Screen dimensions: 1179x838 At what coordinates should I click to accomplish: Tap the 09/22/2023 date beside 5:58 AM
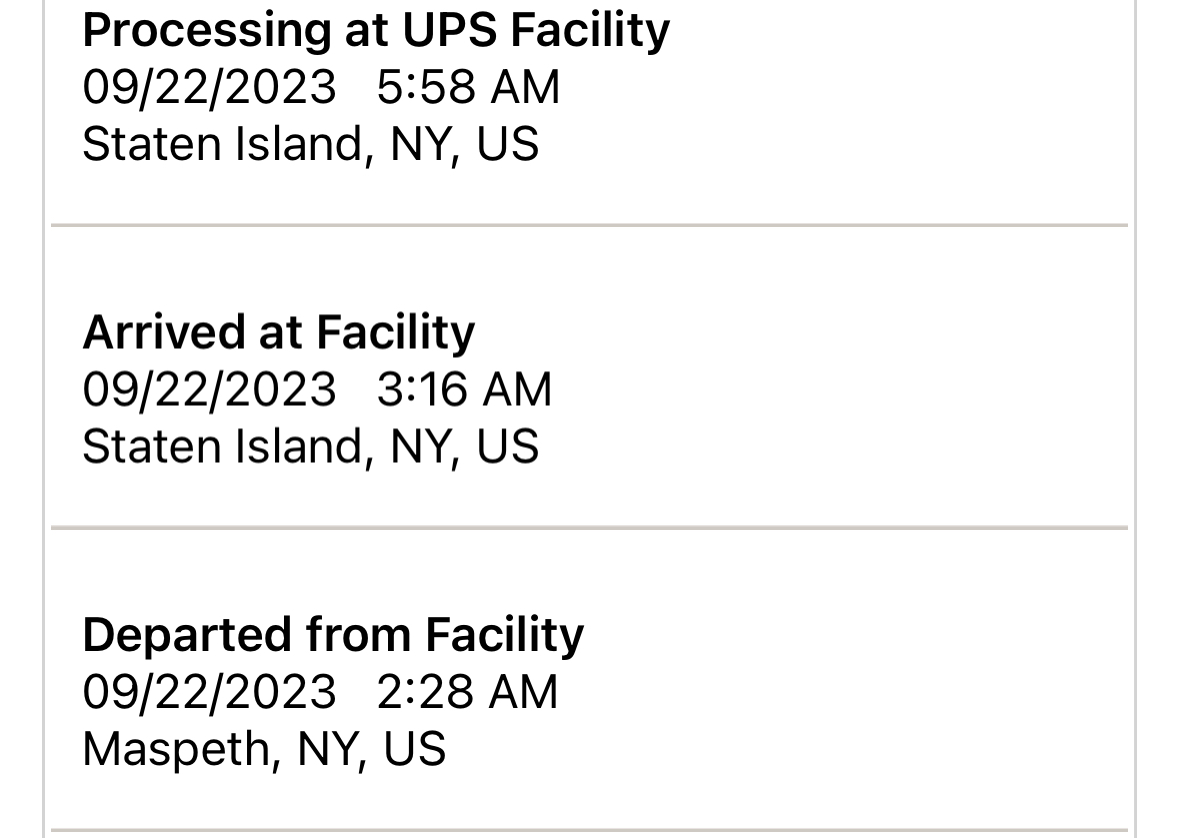(209, 87)
